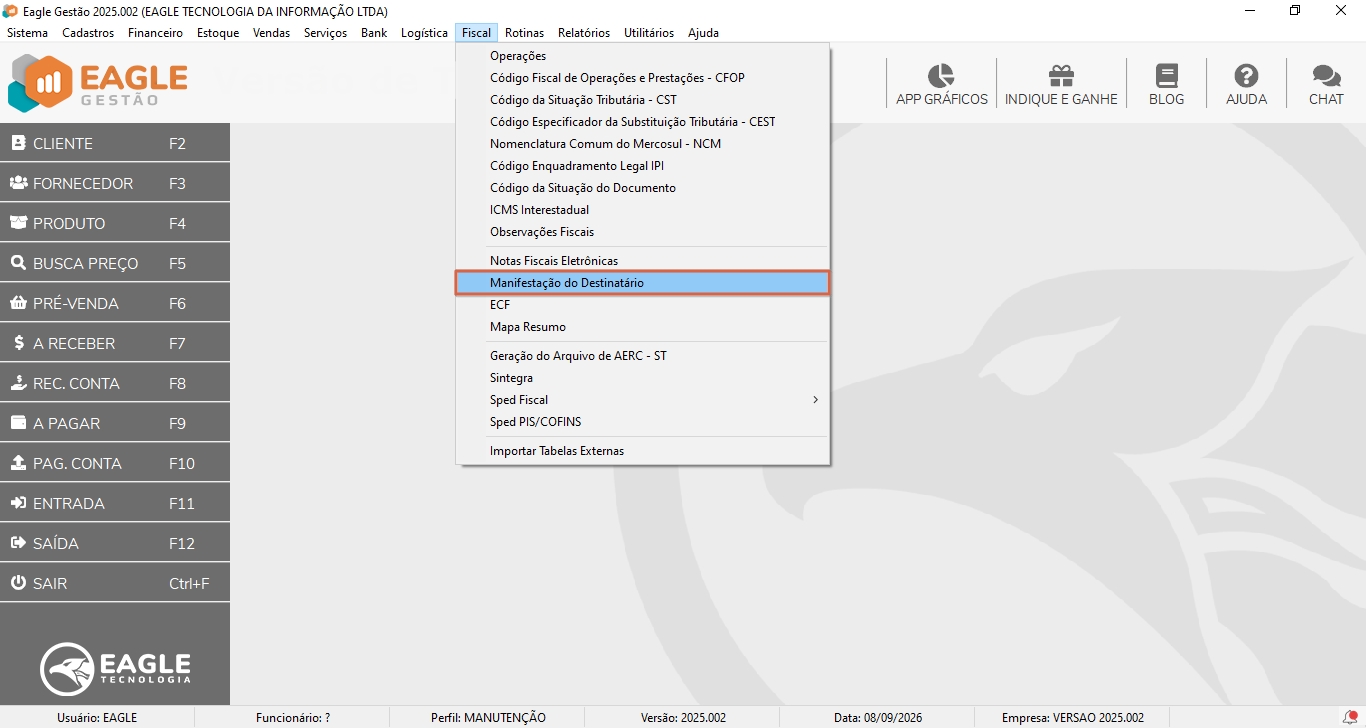Select PRODUTO in the sidebar
This screenshot has width=1366, height=728.
coord(115,223)
